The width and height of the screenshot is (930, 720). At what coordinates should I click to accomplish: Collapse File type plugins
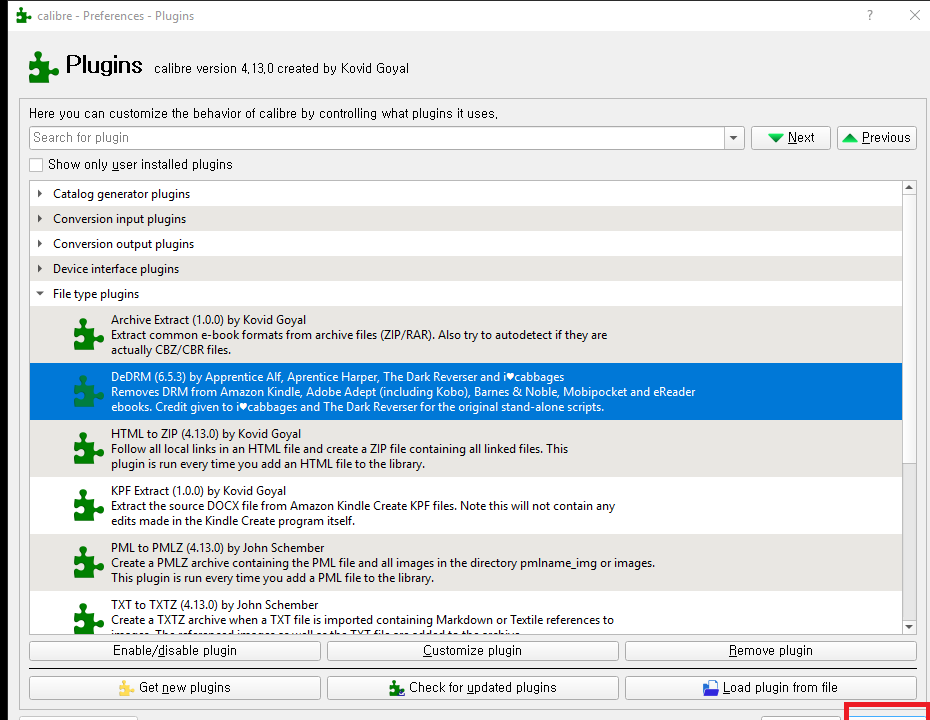40,293
